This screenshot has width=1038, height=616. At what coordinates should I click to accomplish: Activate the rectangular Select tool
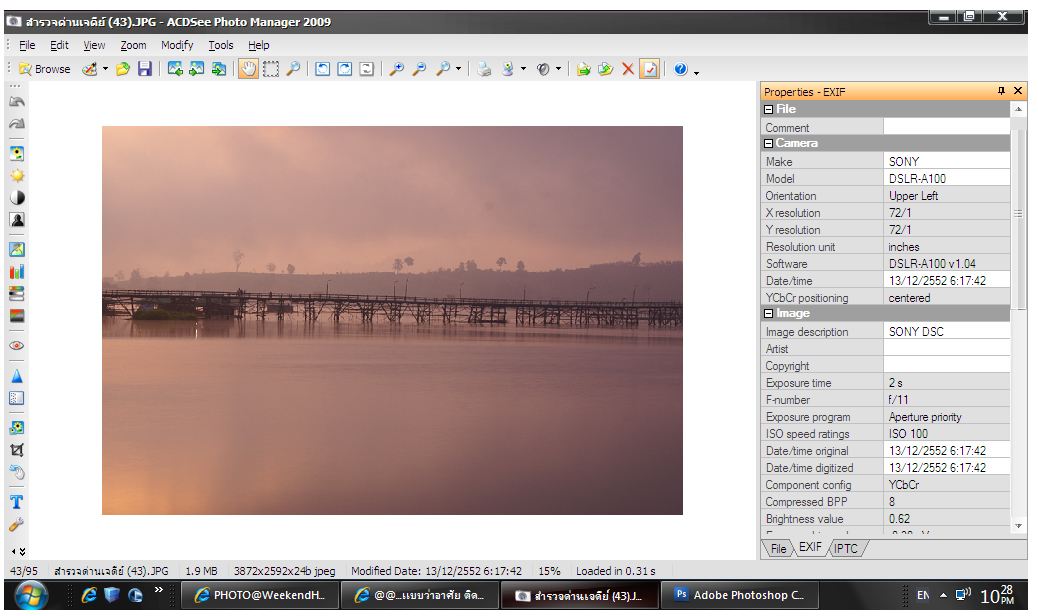[270, 69]
